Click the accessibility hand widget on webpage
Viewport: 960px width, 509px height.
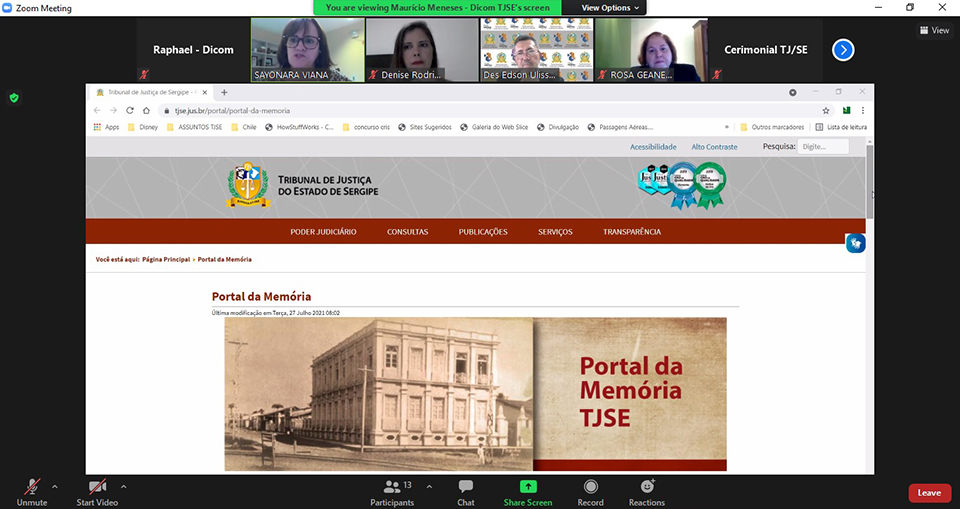tap(855, 243)
